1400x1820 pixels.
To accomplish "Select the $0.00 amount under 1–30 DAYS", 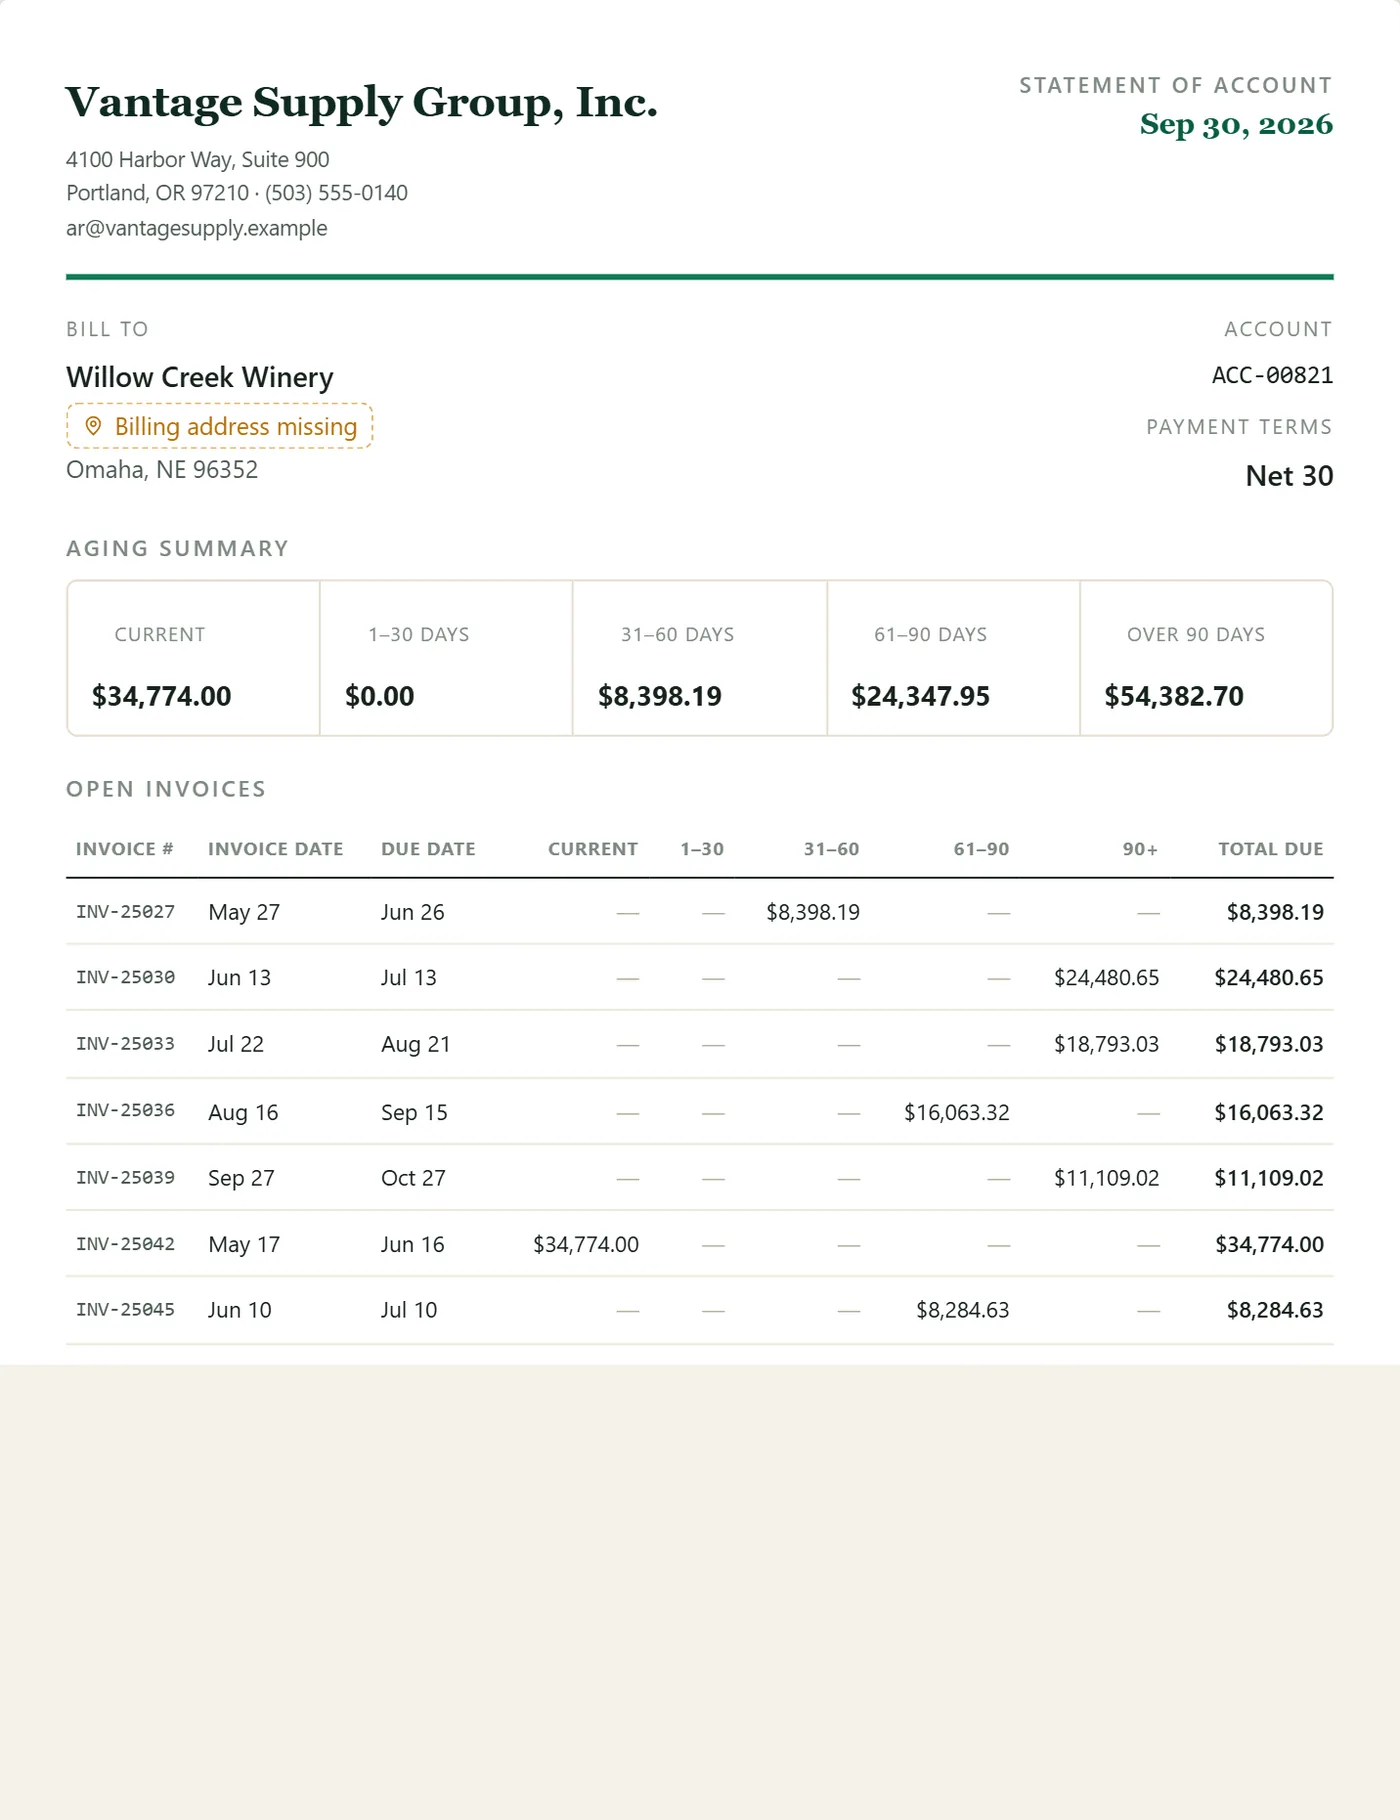I will (379, 696).
